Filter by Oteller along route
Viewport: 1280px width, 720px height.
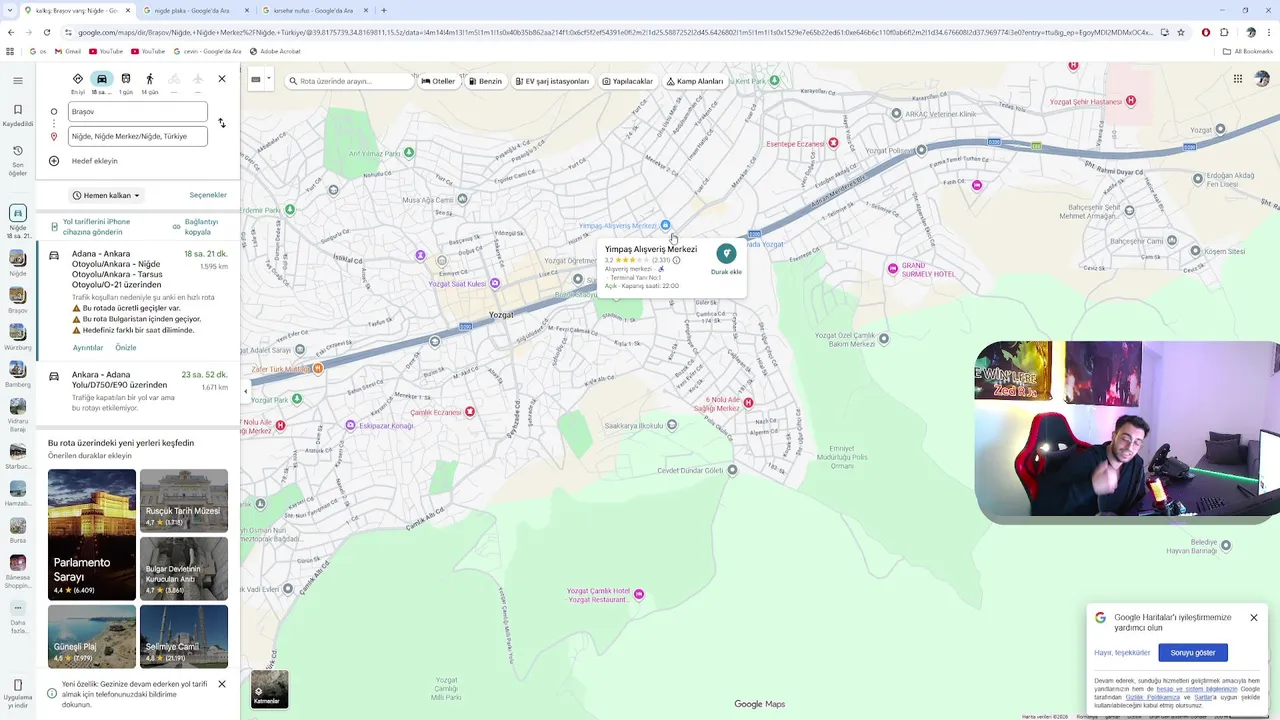click(x=438, y=81)
